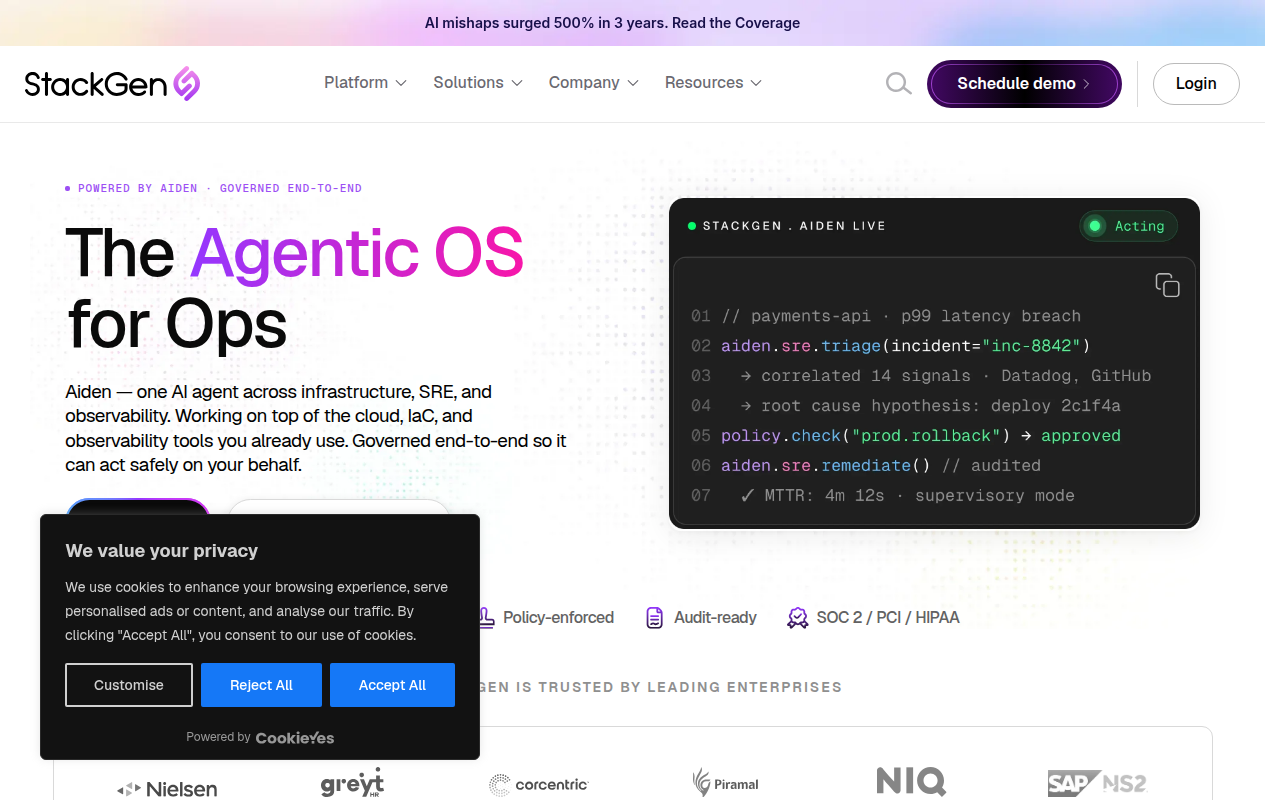Click 'correlated 14 signals' code line
The width and height of the screenshot is (1280, 800).
click(x=946, y=376)
